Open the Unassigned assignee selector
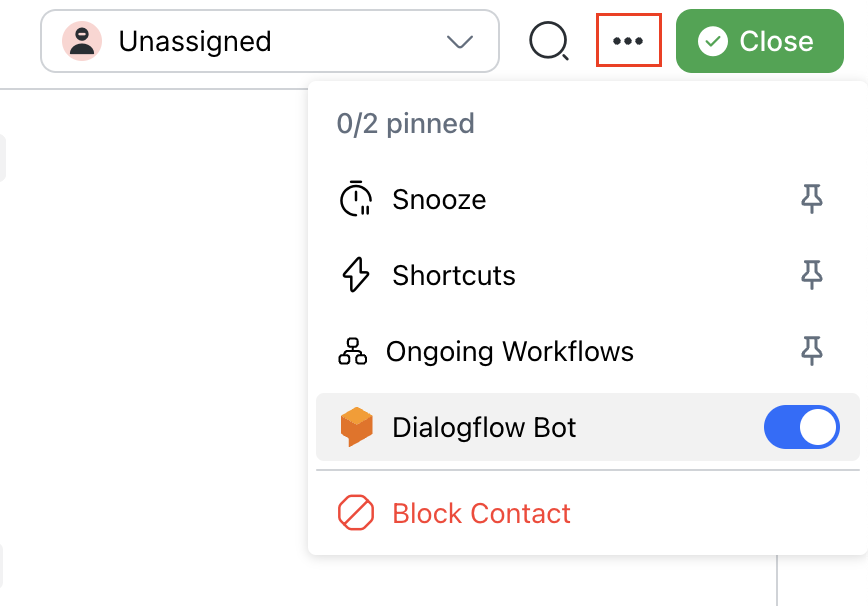Screen dimensions: 868x606 (x=268, y=41)
